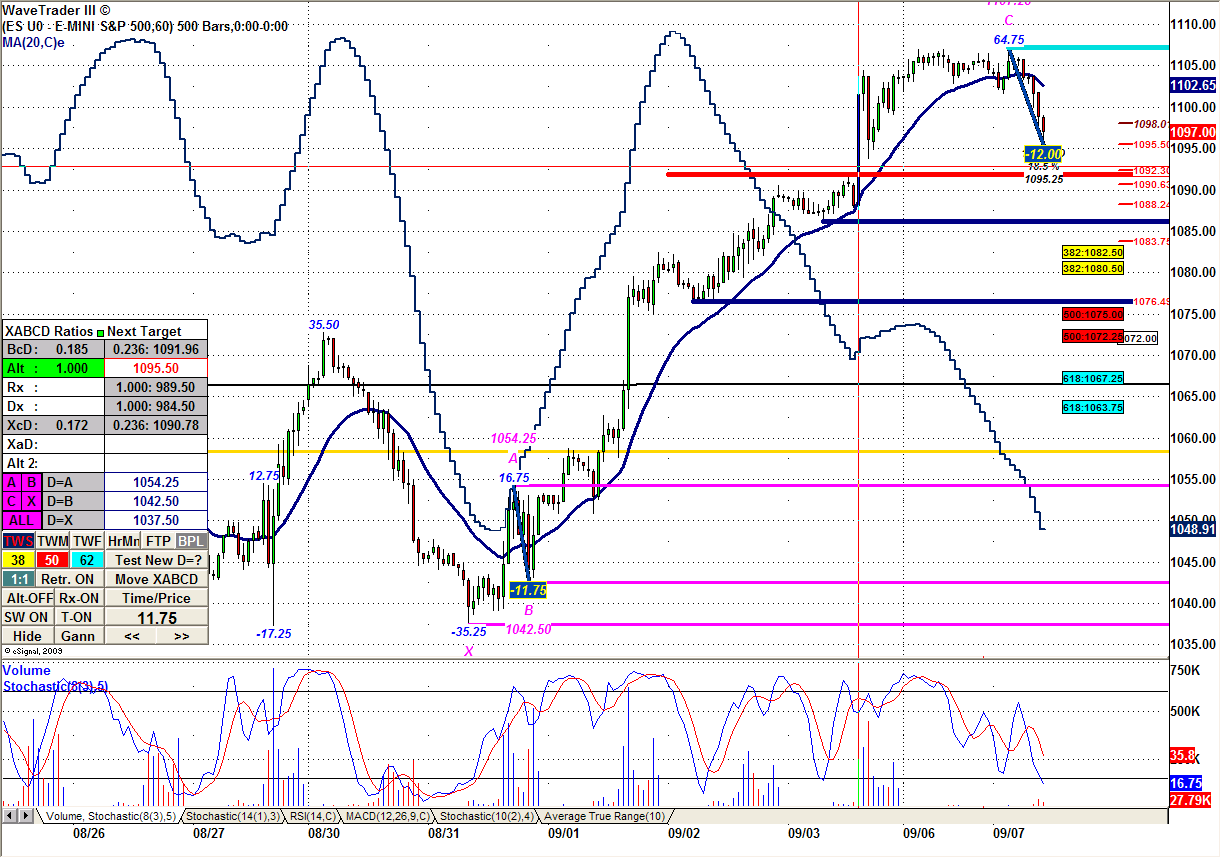Click the Move XABCD button

(x=158, y=579)
